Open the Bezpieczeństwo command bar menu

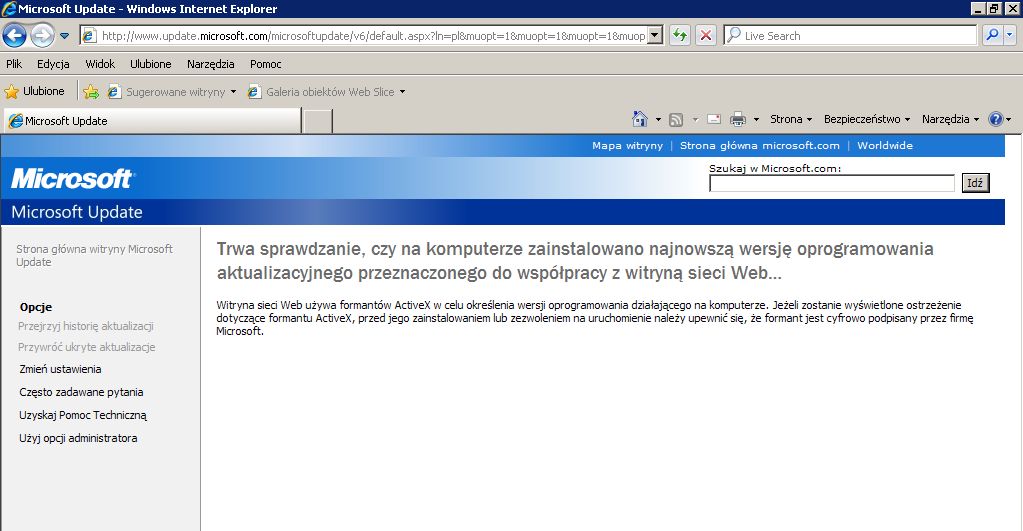coord(866,119)
